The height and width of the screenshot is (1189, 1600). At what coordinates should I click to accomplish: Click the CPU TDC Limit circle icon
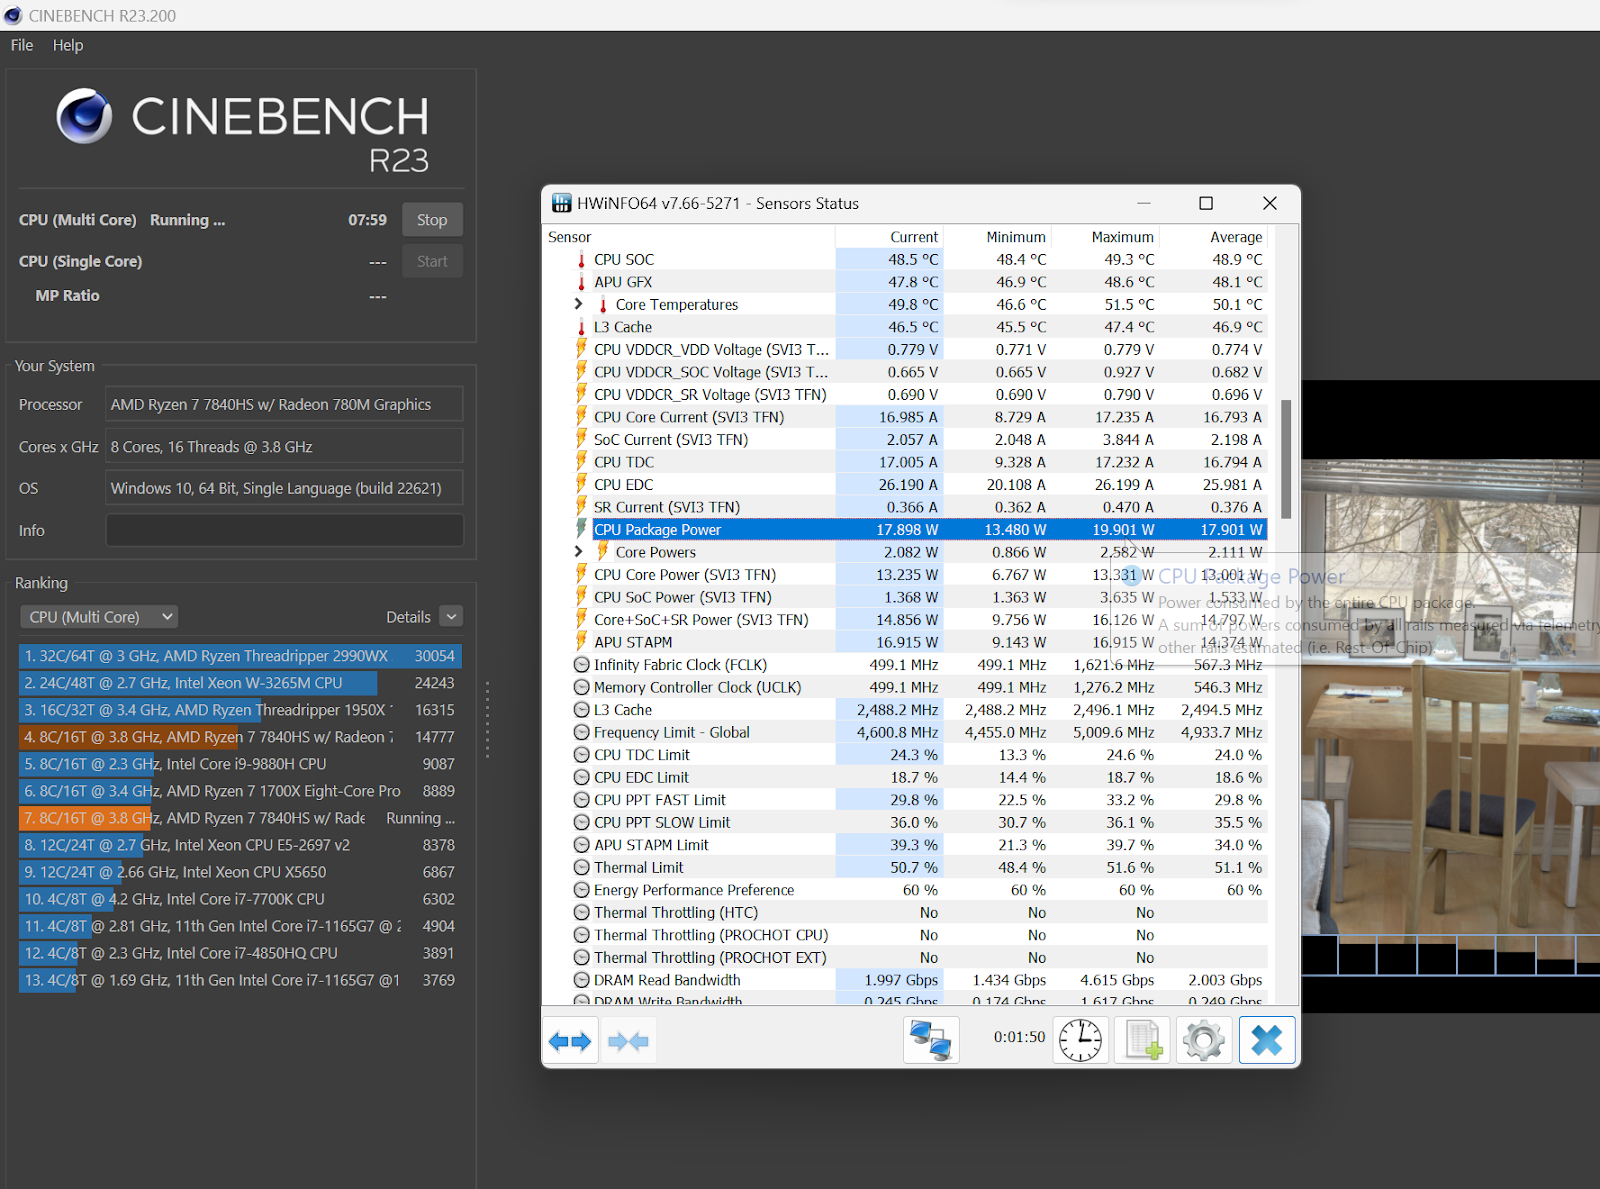[581, 755]
